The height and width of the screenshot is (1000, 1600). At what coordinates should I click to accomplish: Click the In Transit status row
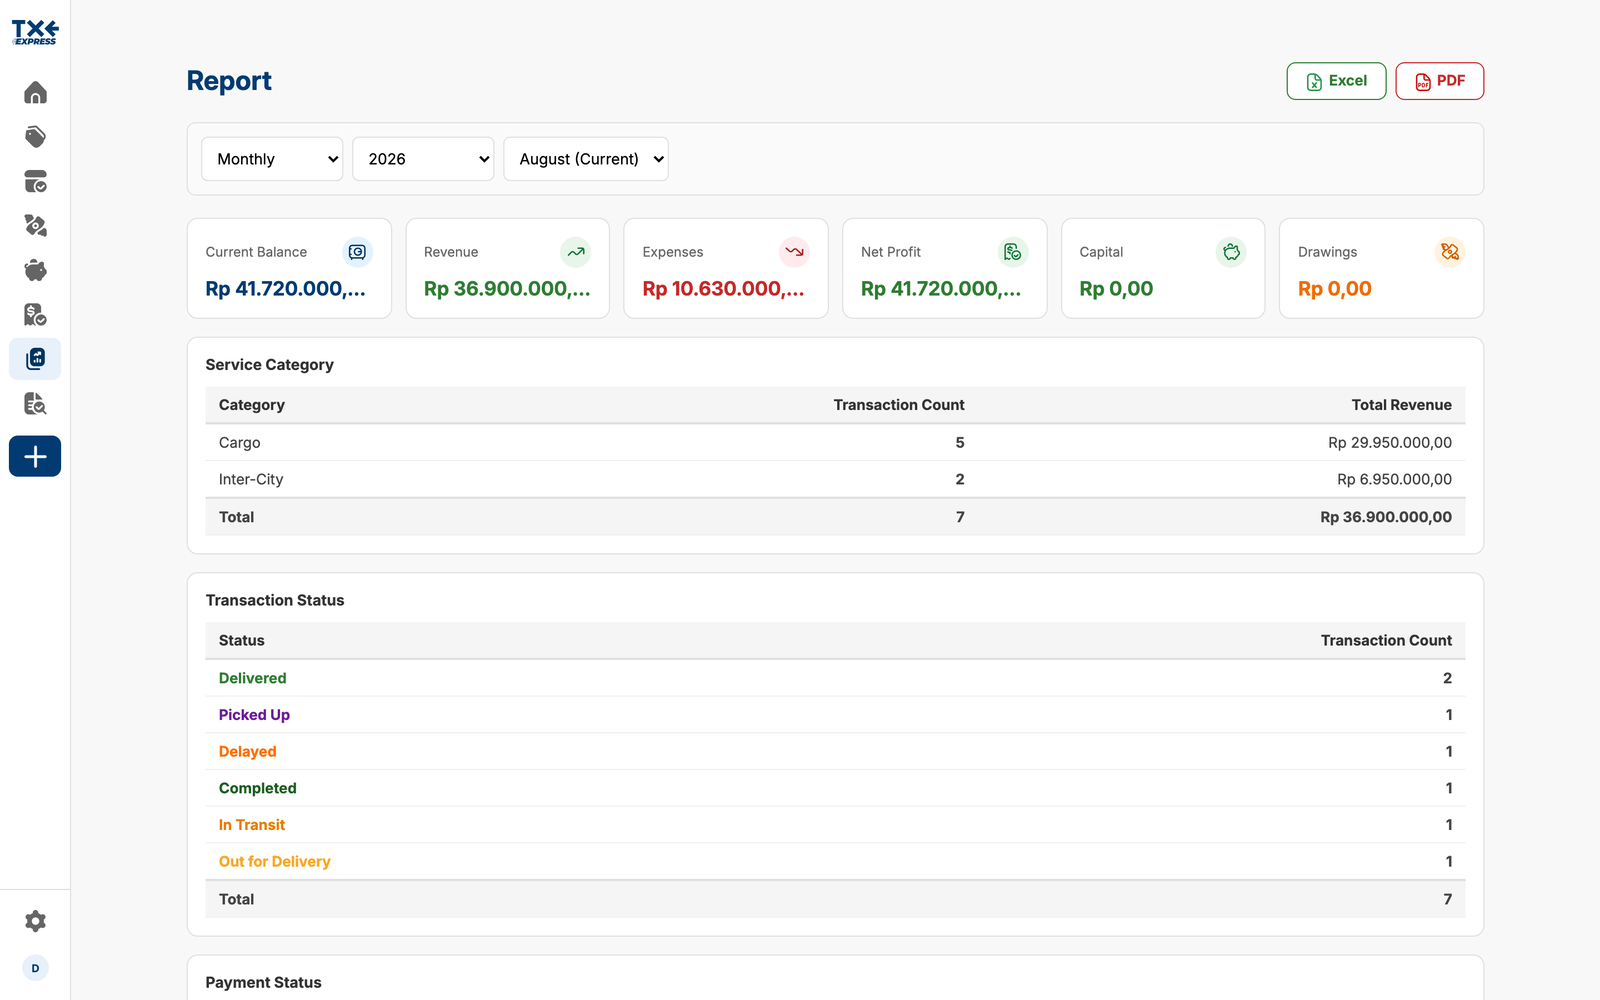[835, 825]
